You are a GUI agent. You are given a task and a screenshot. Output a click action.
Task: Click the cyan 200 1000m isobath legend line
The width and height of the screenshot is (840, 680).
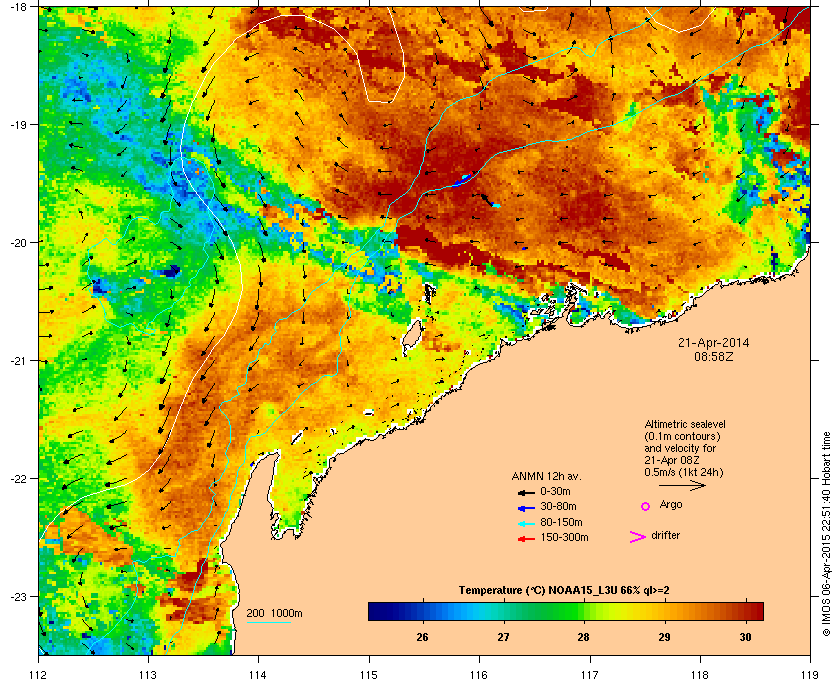point(269,623)
